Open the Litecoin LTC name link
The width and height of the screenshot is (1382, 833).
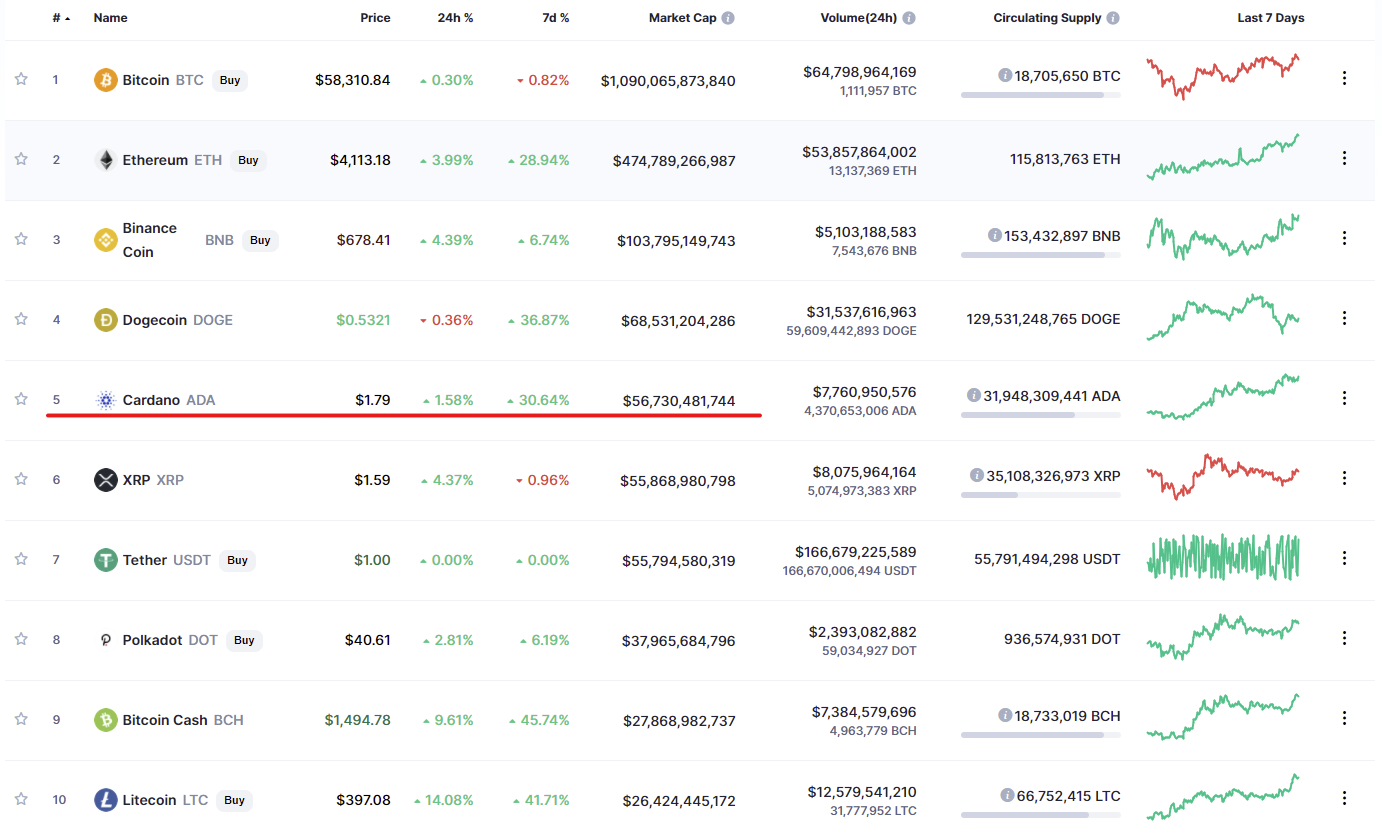click(x=165, y=800)
